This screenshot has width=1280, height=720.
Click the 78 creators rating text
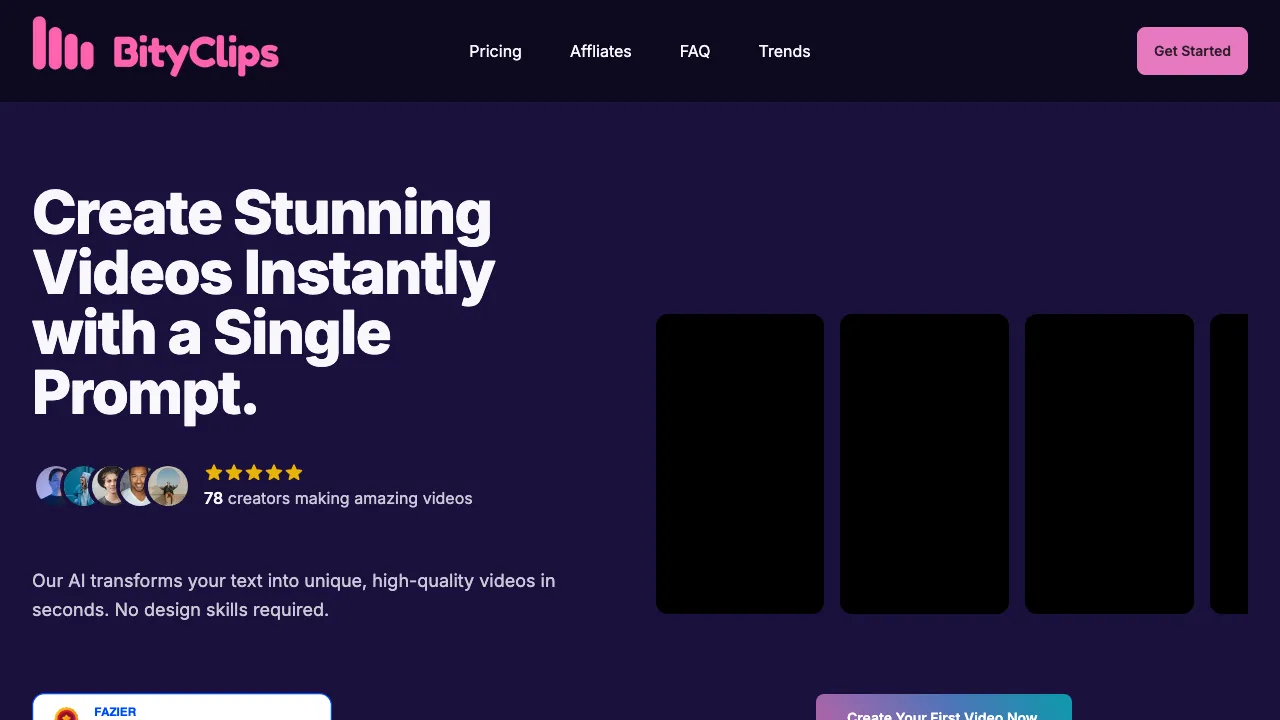(337, 498)
